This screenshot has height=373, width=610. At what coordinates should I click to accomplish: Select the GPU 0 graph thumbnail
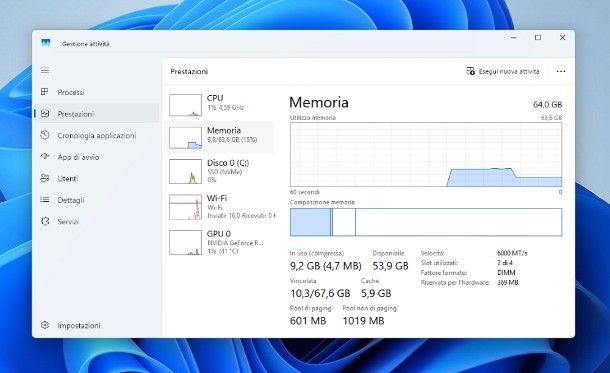(185, 242)
